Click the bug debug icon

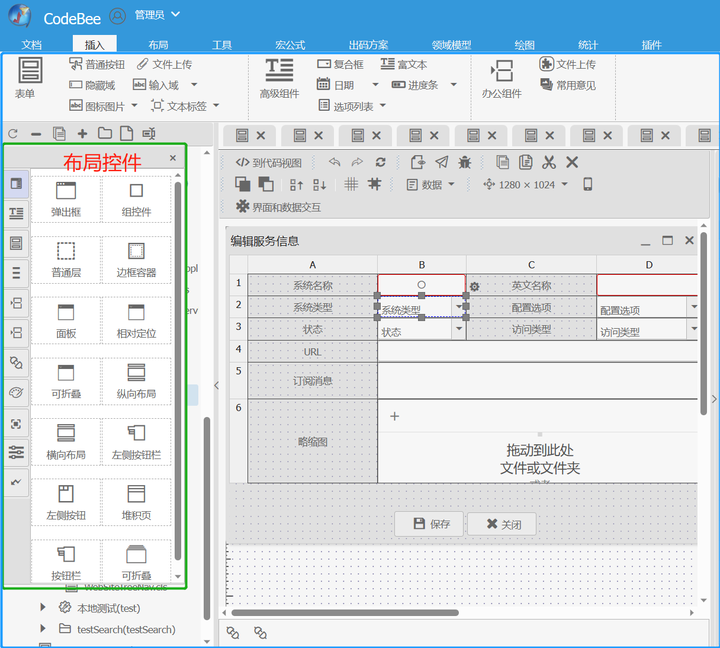(465, 162)
